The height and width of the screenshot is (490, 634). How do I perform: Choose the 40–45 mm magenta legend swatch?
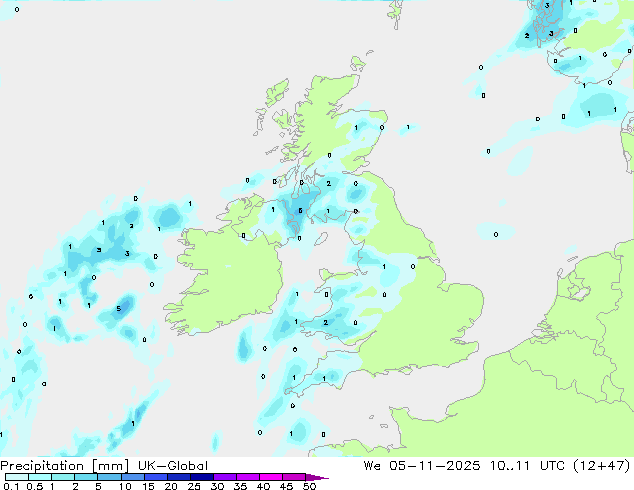click(x=271, y=477)
